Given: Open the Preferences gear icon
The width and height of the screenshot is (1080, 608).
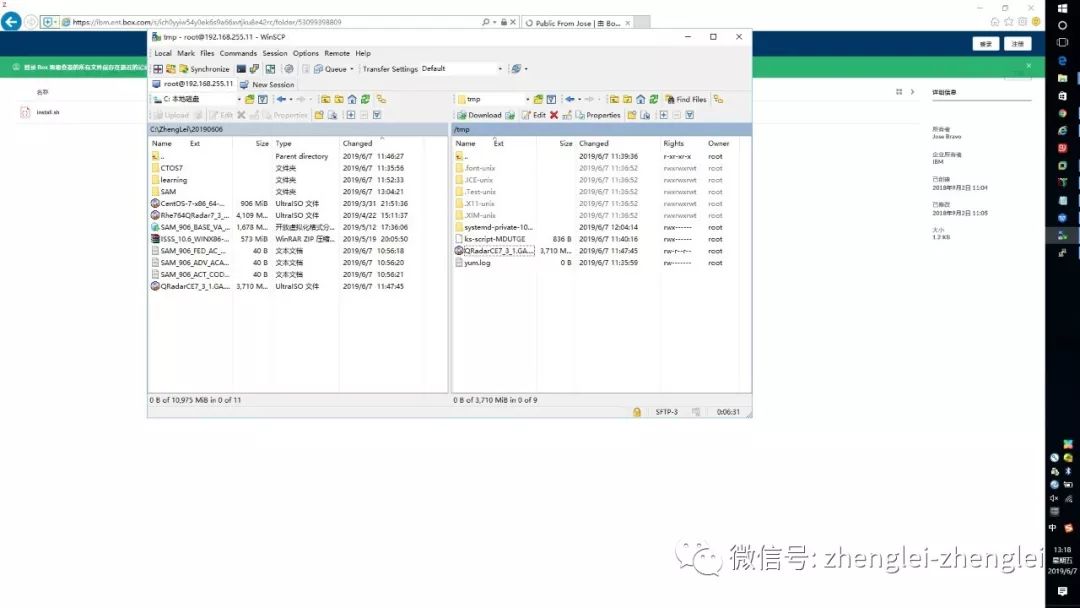Looking at the screenshot, I should [x=289, y=69].
